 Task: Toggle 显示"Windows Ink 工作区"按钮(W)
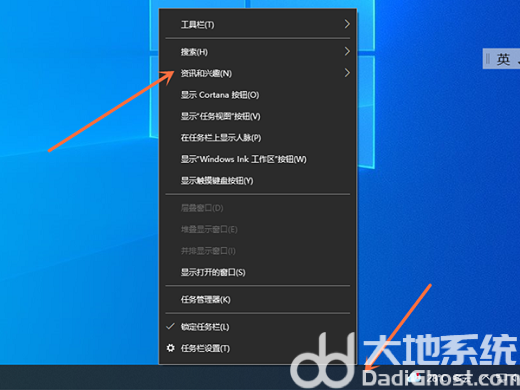[x=257, y=159]
